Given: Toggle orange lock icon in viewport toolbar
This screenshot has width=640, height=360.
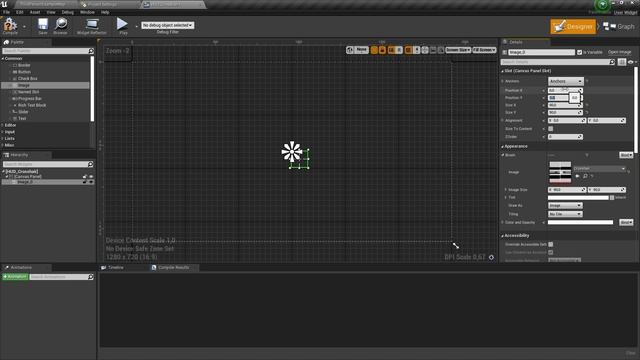Looking at the screenshot, I should [x=382, y=50].
